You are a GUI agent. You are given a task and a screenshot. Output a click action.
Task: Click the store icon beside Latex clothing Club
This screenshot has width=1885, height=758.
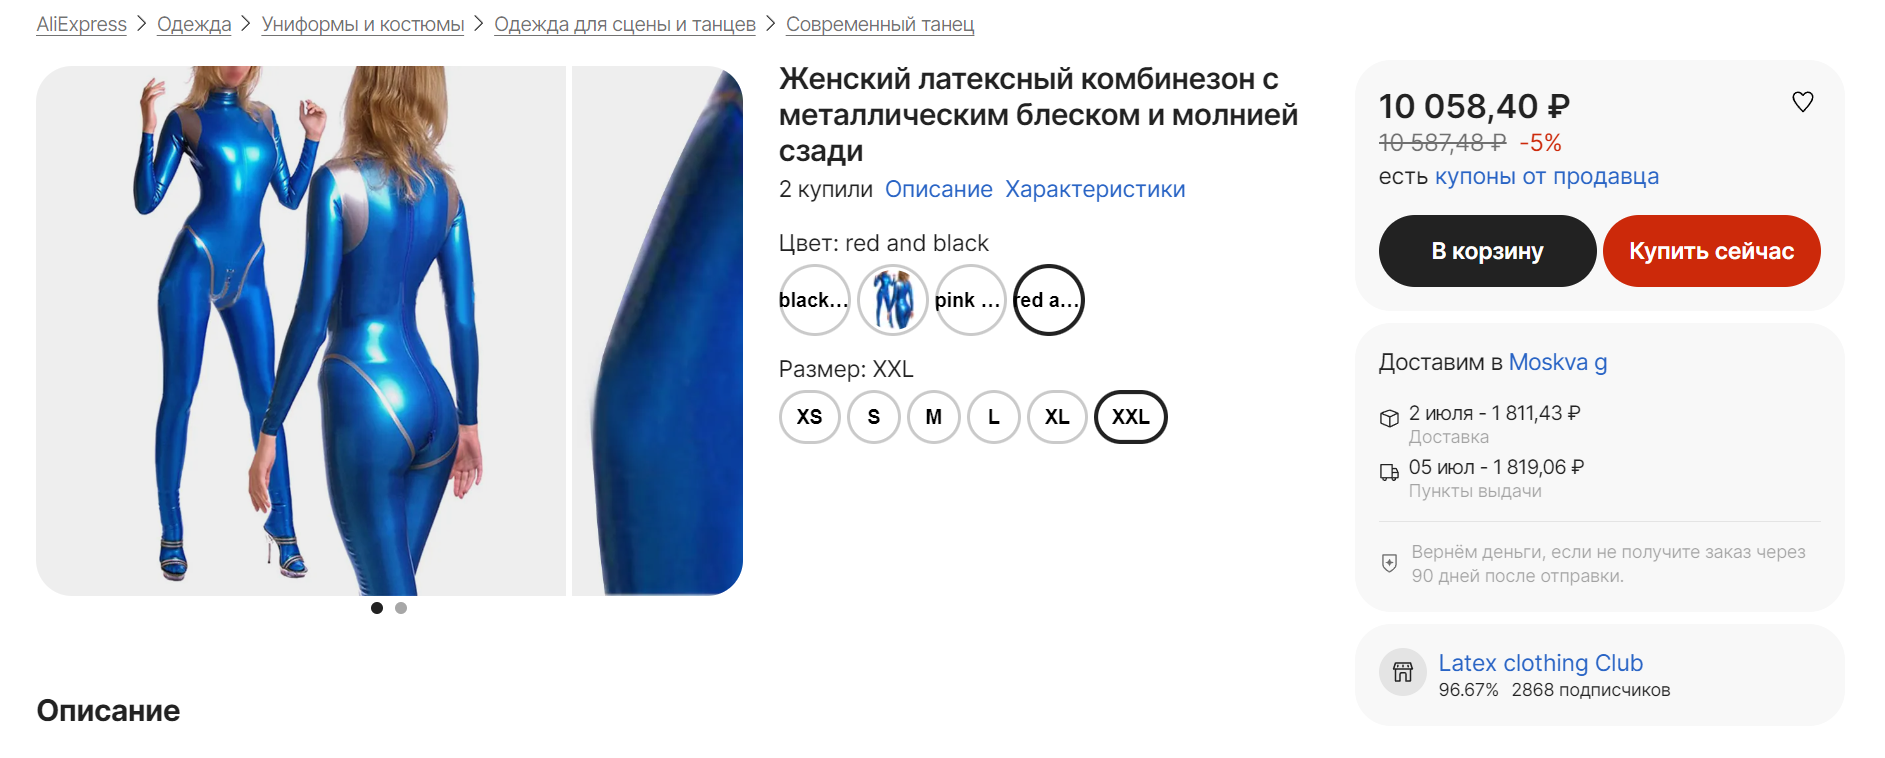point(1402,672)
